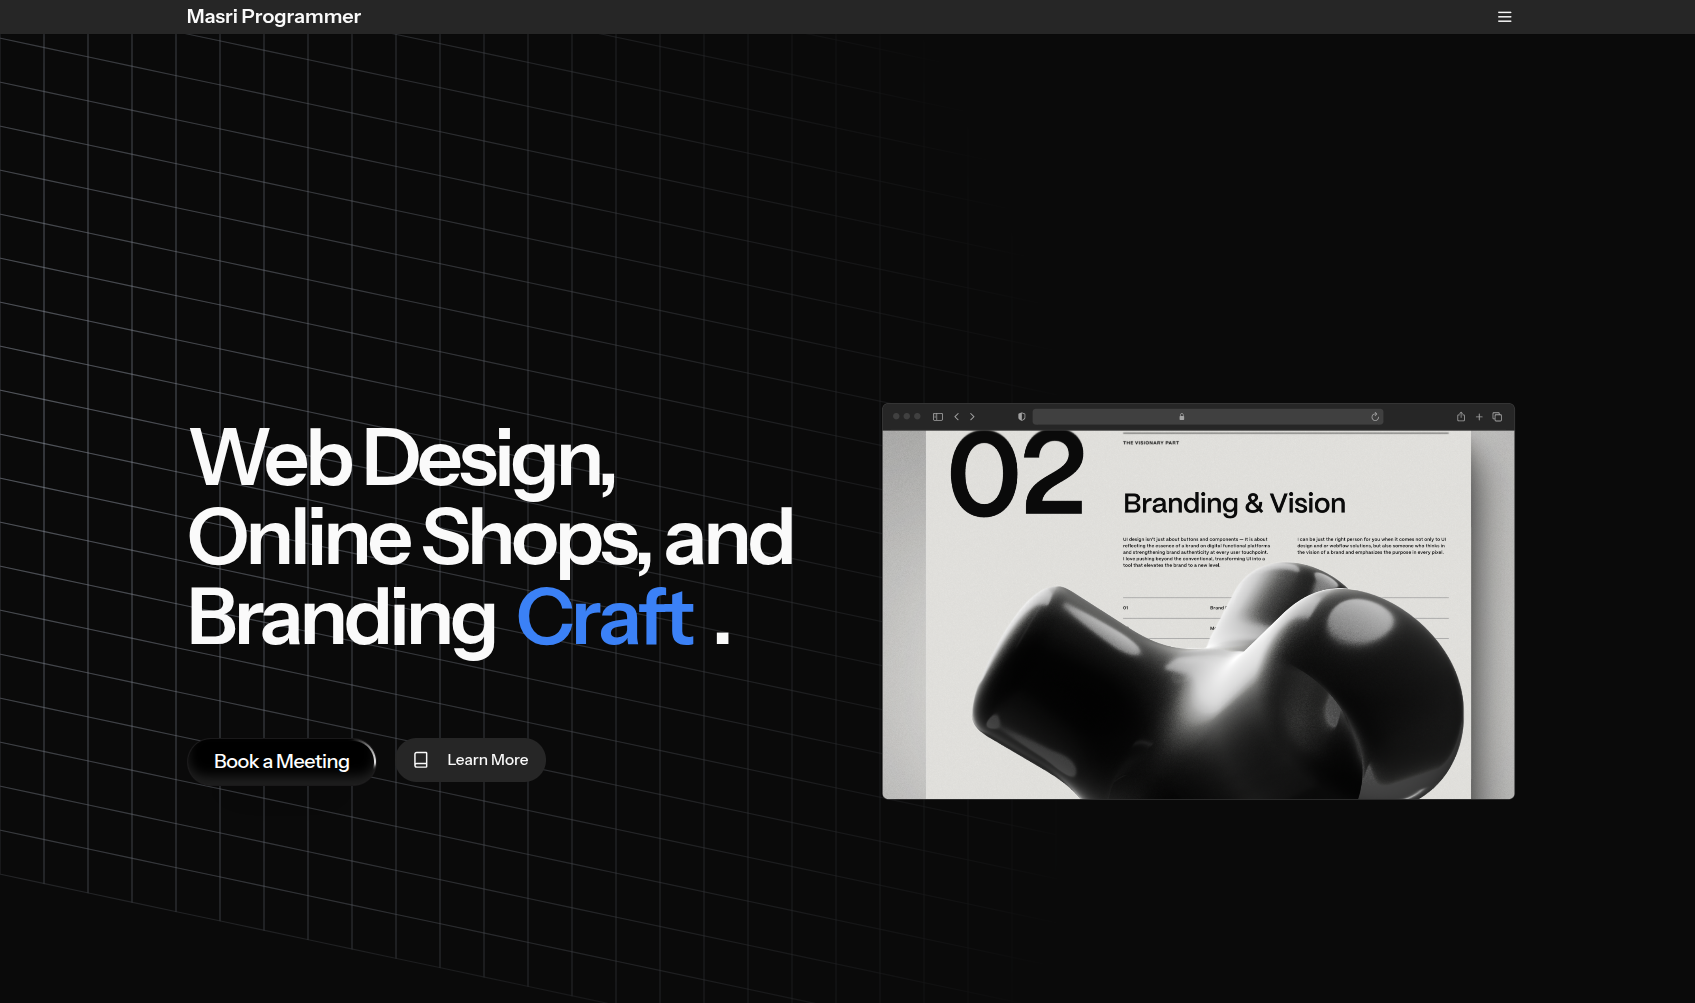Click the blue word Craft

point(605,618)
